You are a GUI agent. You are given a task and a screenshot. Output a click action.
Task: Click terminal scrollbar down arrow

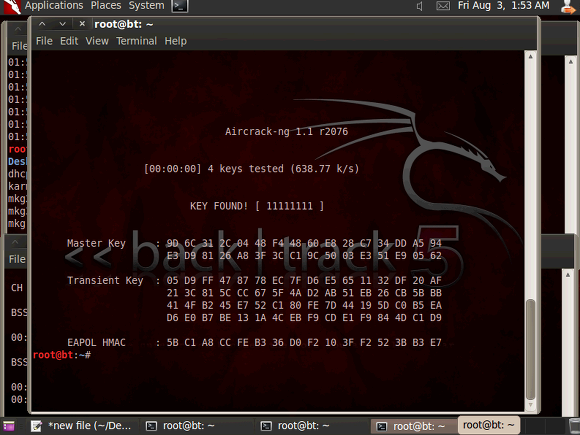coord(530,405)
